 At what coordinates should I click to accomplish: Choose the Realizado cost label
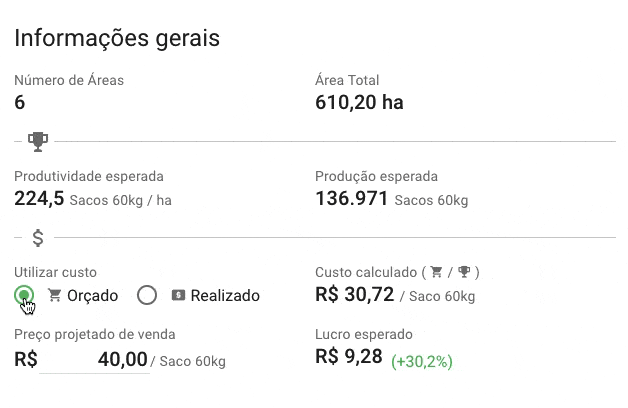click(225, 295)
